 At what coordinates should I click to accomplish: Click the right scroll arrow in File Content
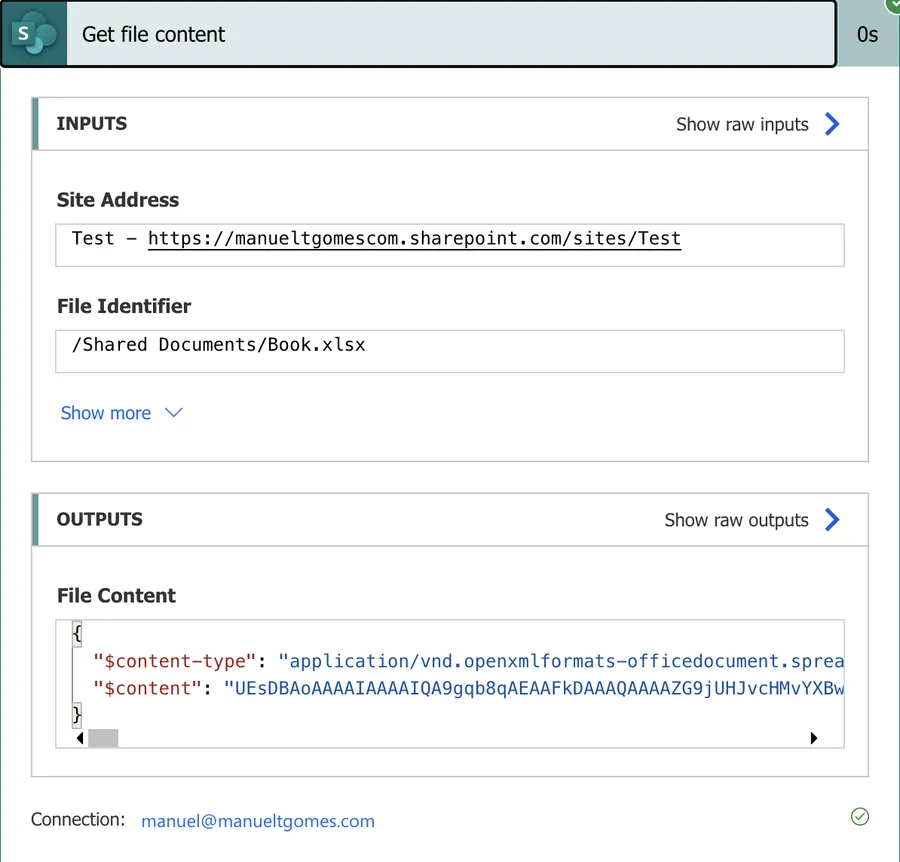pos(814,738)
